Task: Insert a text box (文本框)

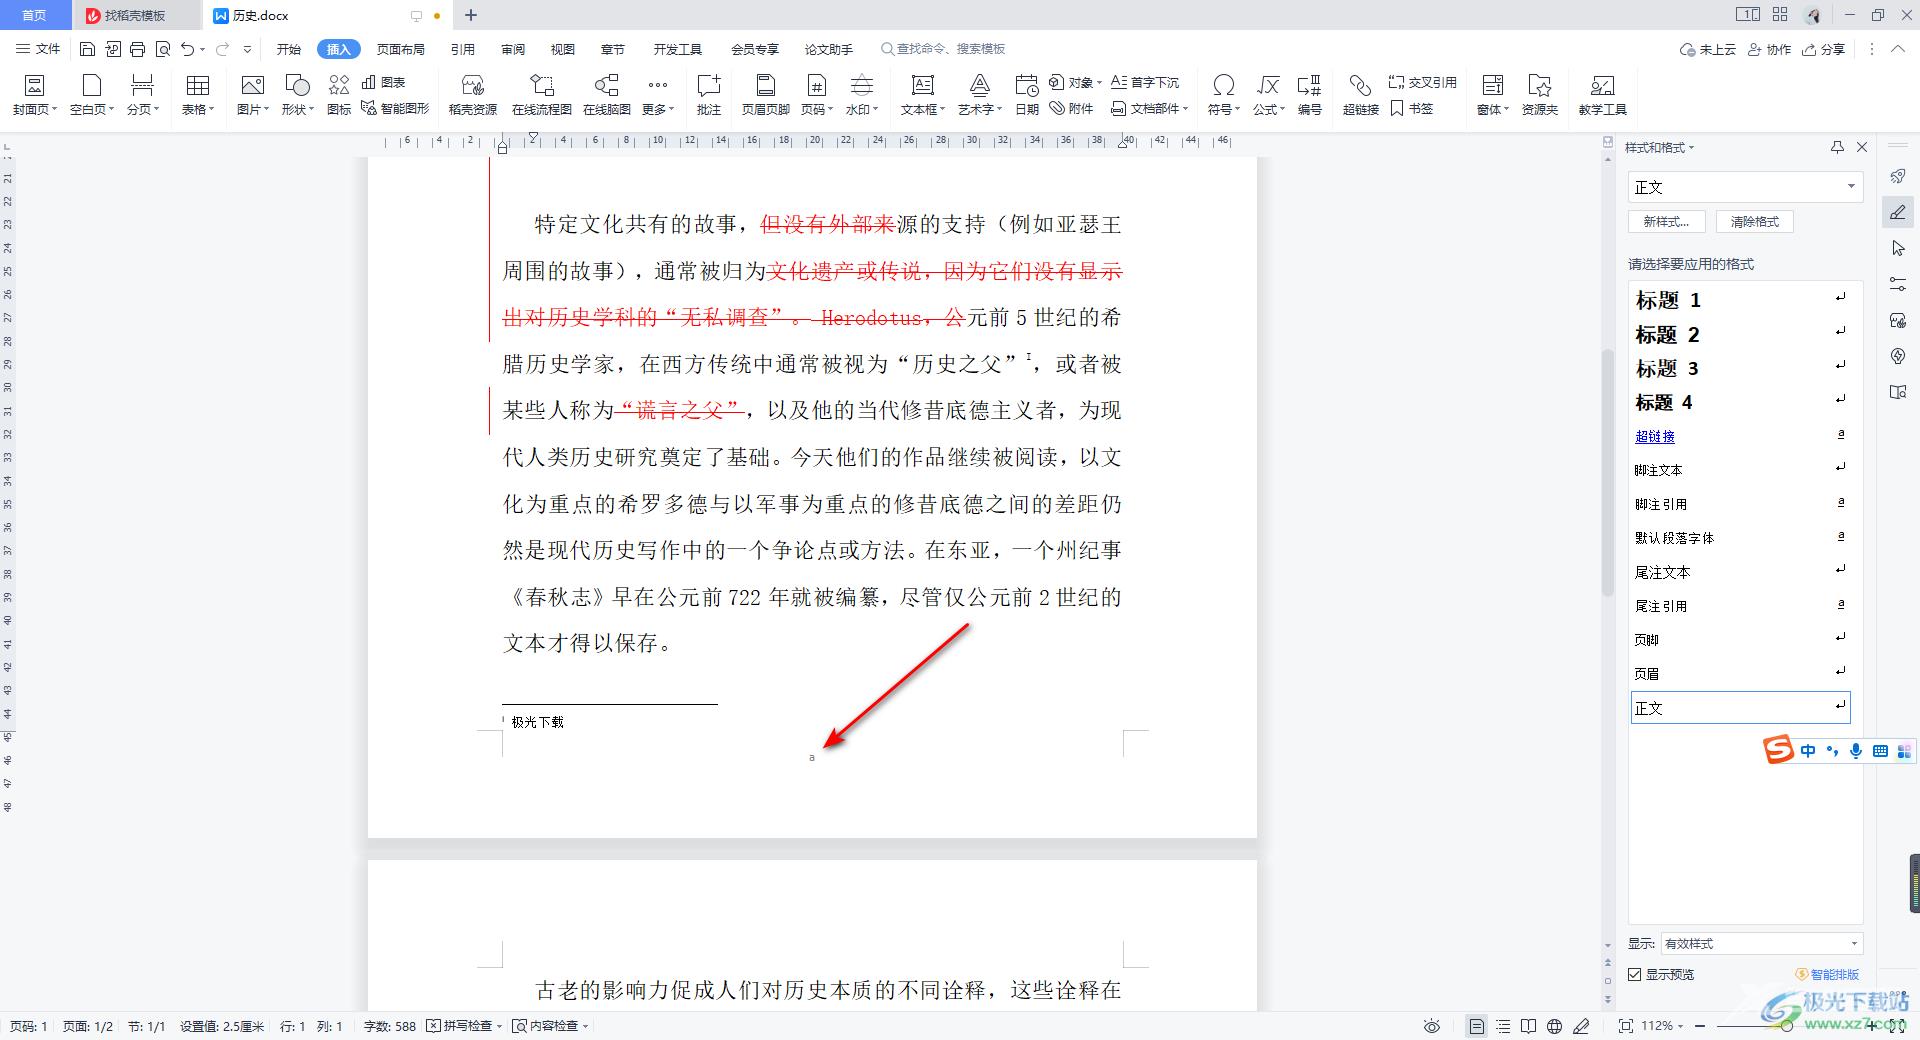Action: (x=922, y=95)
